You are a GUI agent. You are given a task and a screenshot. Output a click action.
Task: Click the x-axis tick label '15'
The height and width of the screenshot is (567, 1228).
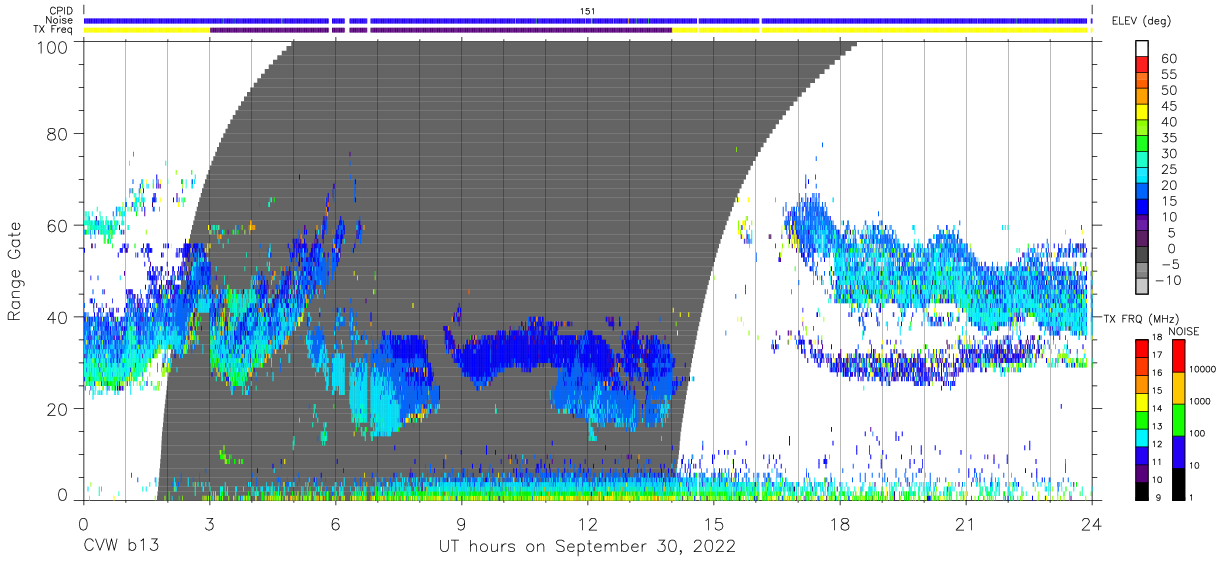[x=714, y=523]
